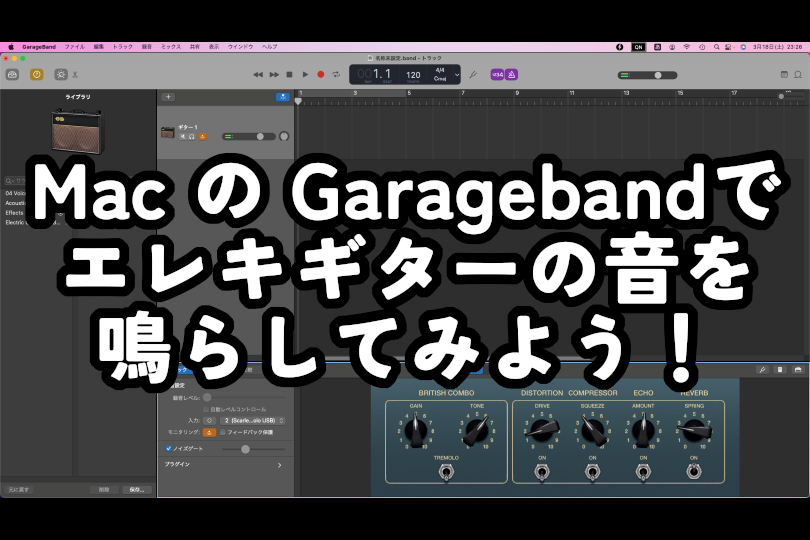The width and height of the screenshot is (810, 540).
Task: Toggle the orange モニタリング button
Action: pos(209,432)
